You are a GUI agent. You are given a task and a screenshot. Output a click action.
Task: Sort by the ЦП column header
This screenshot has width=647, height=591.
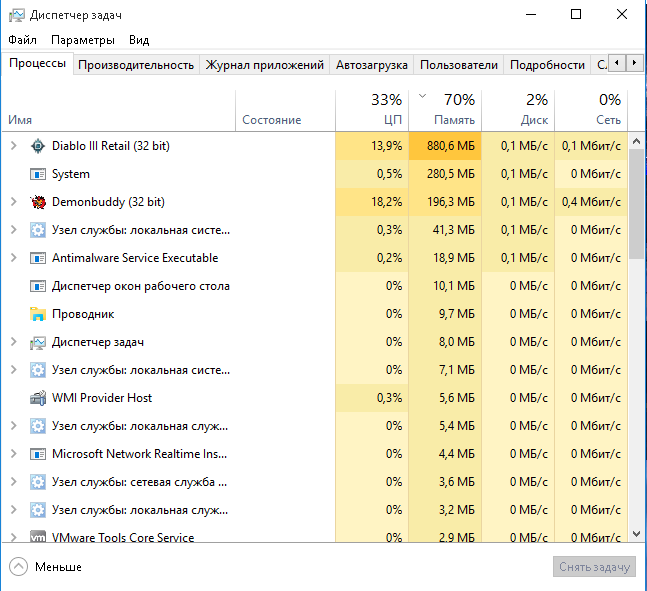372,111
